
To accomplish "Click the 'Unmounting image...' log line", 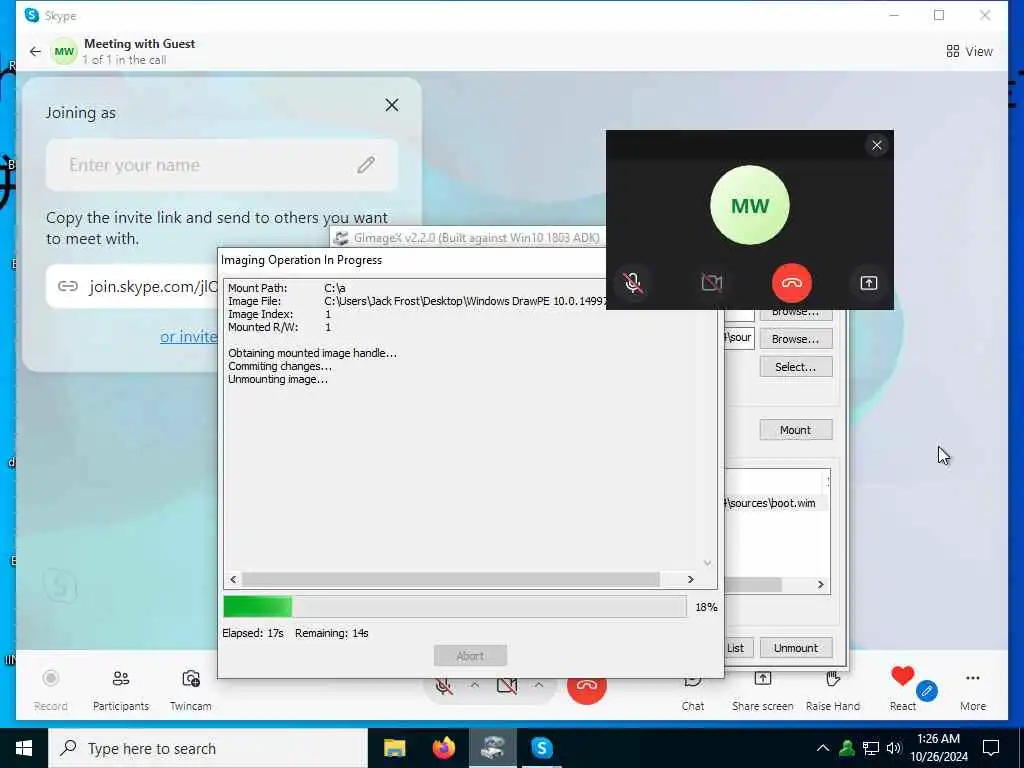I will [x=278, y=379].
